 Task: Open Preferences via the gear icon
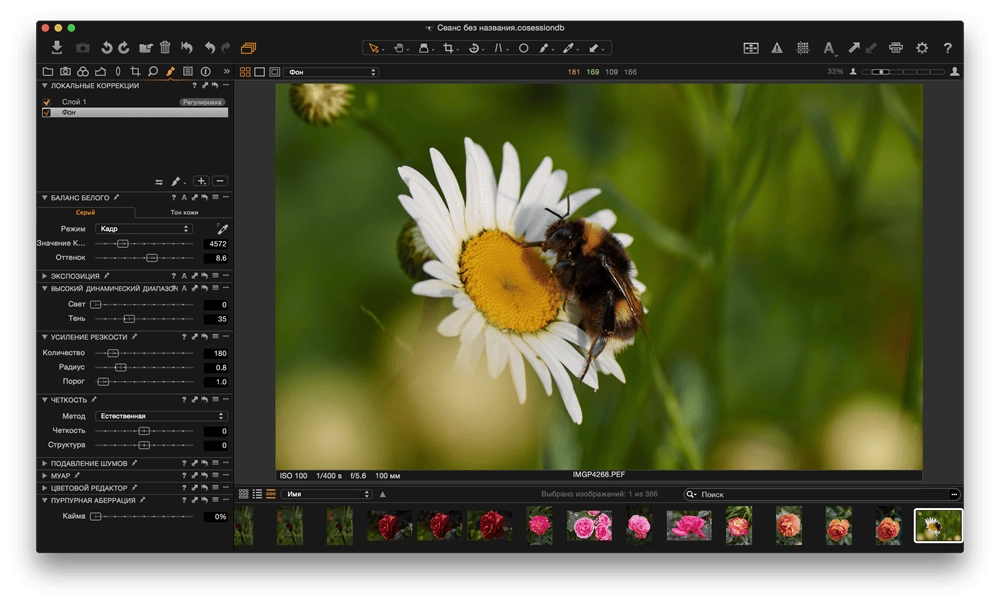922,48
